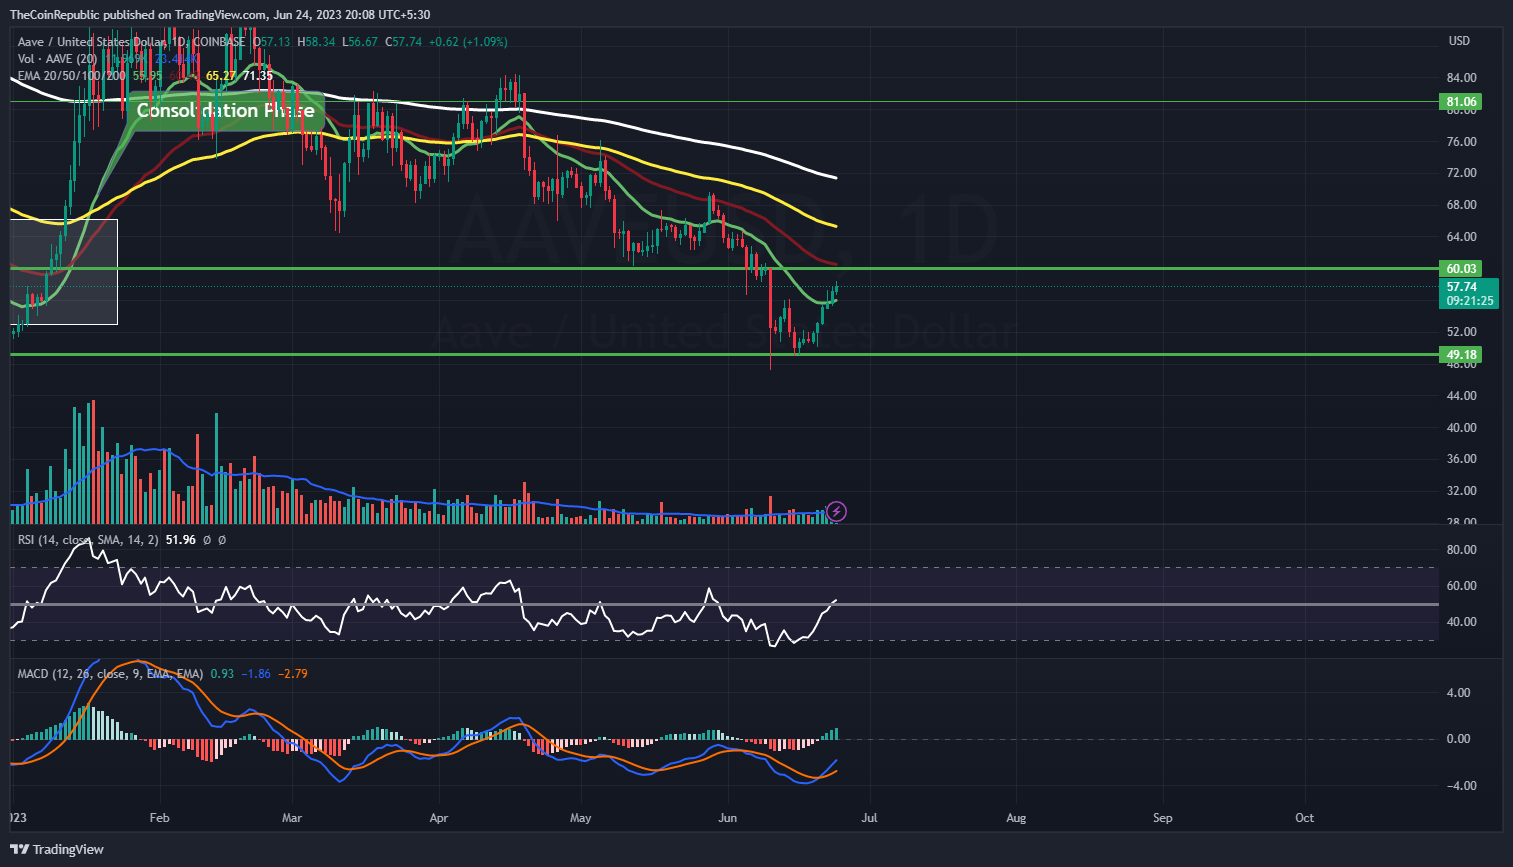The image size is (1513, 867).
Task: Click the Oct label on time axis
Action: 1305,818
